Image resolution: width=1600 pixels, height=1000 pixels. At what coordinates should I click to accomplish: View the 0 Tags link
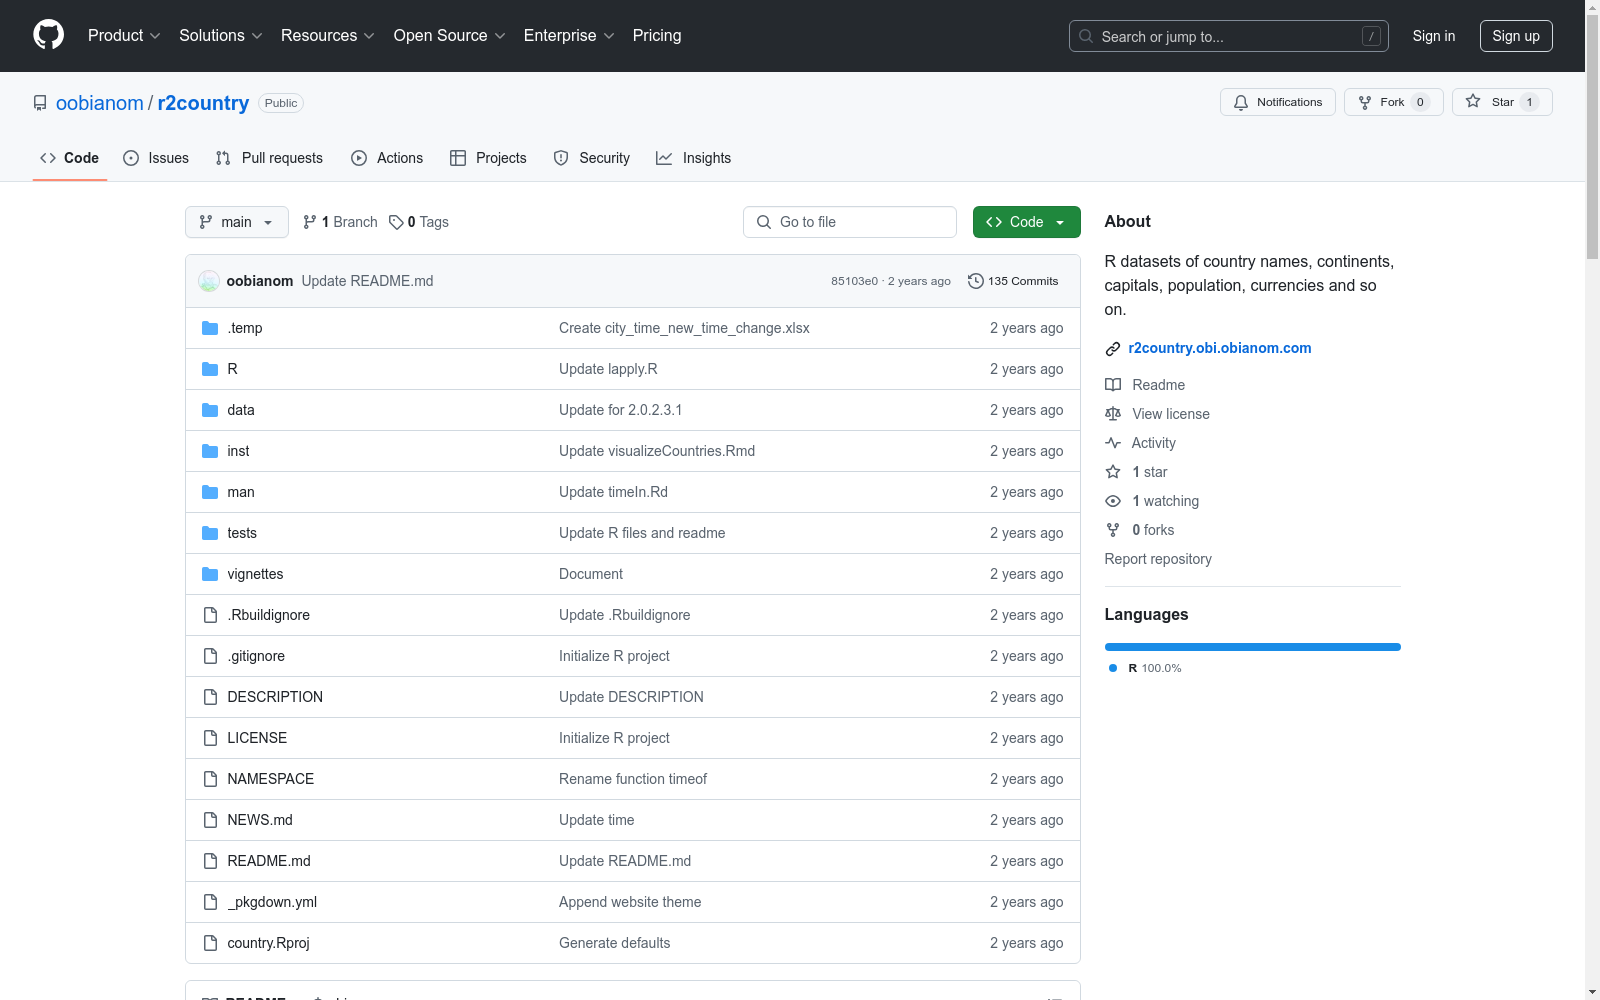[419, 222]
